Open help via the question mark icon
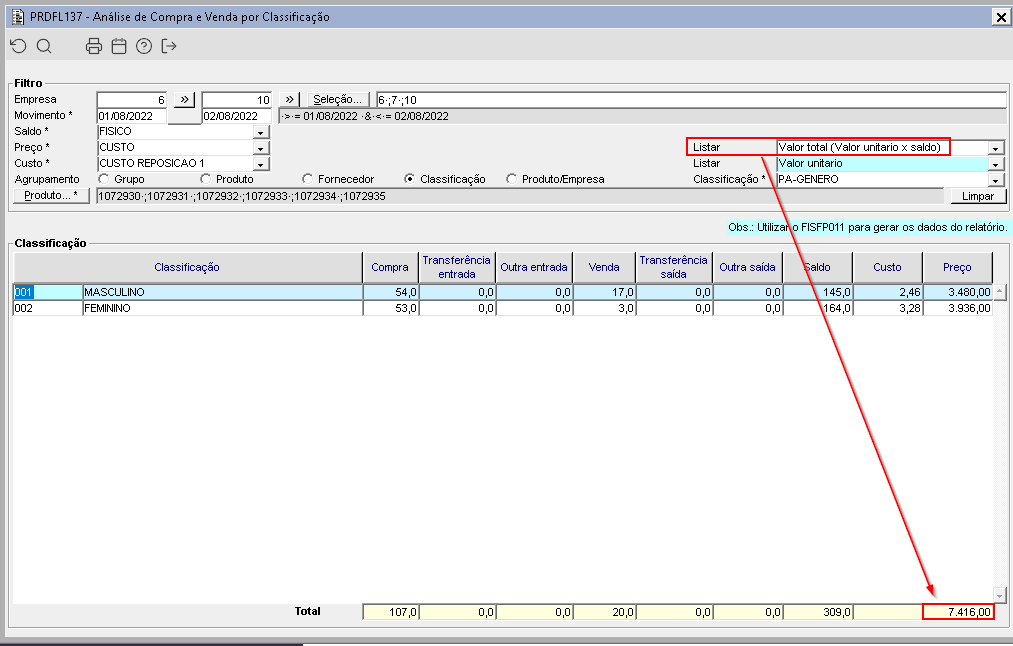The image size is (1013, 646). (x=144, y=46)
